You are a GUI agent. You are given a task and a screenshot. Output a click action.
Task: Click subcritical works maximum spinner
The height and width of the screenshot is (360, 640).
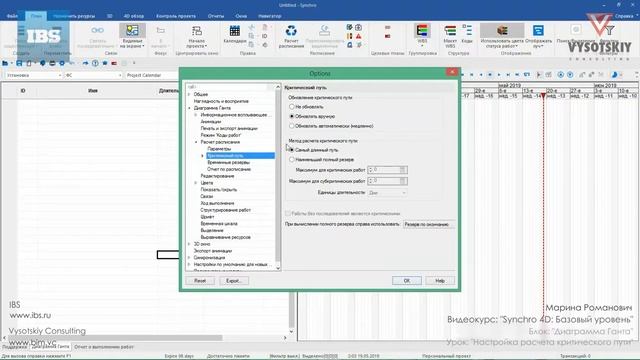pos(387,181)
